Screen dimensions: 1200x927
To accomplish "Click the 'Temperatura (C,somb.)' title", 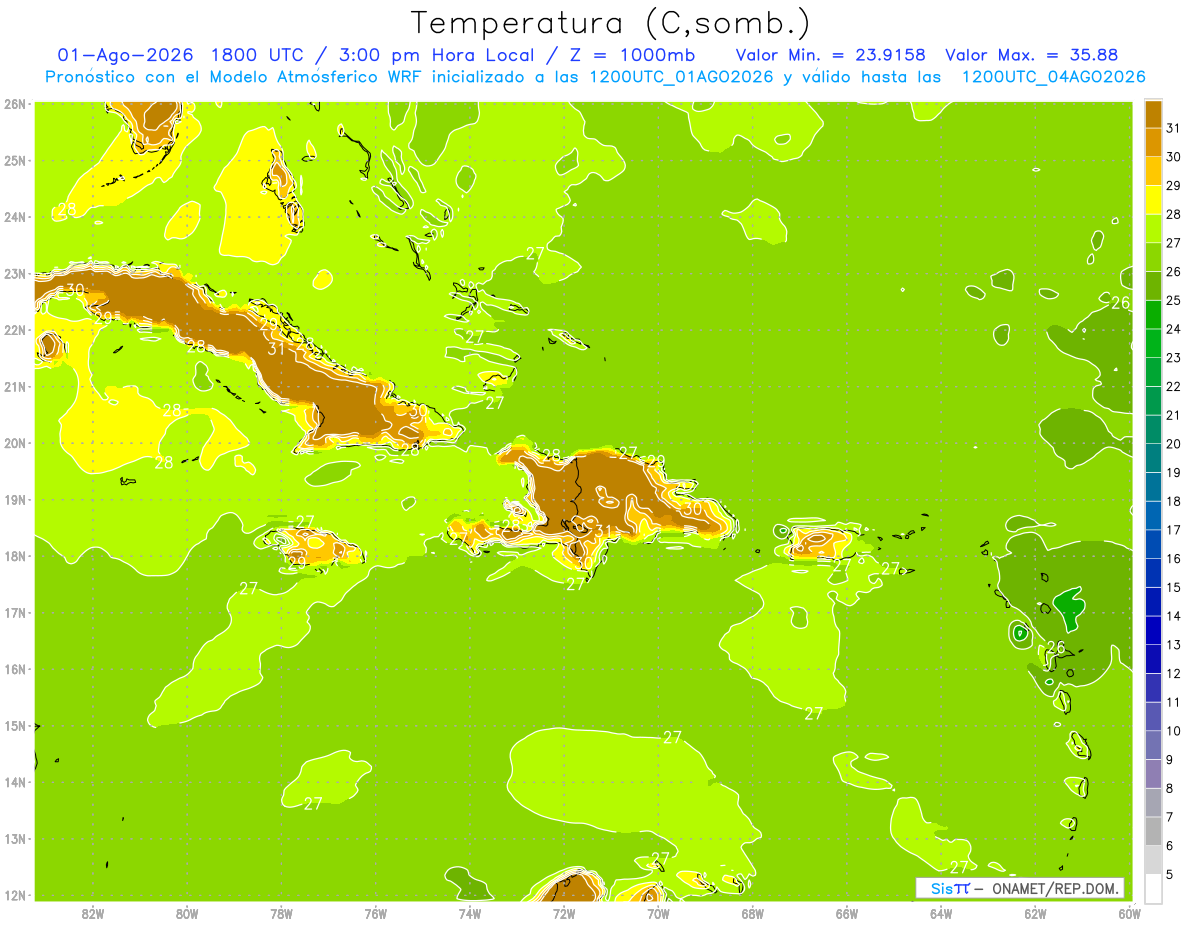I will pos(611,23).
